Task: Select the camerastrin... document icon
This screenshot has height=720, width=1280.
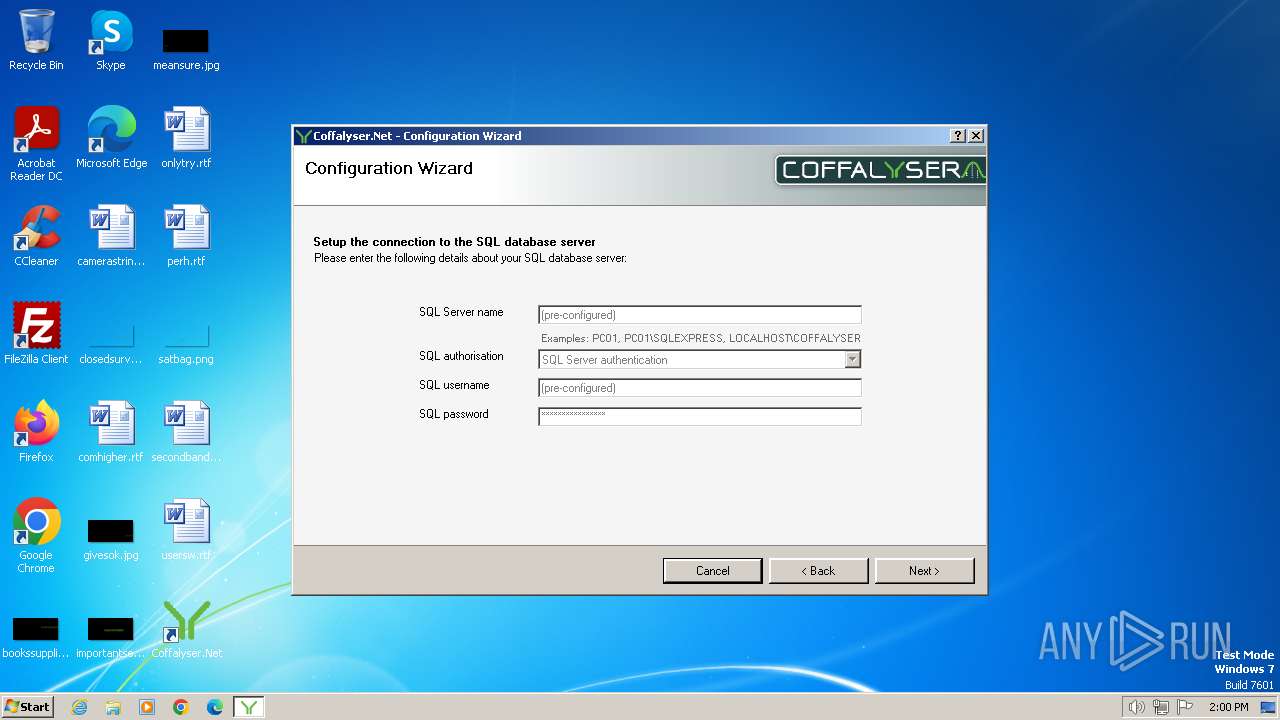Action: pyautogui.click(x=111, y=235)
